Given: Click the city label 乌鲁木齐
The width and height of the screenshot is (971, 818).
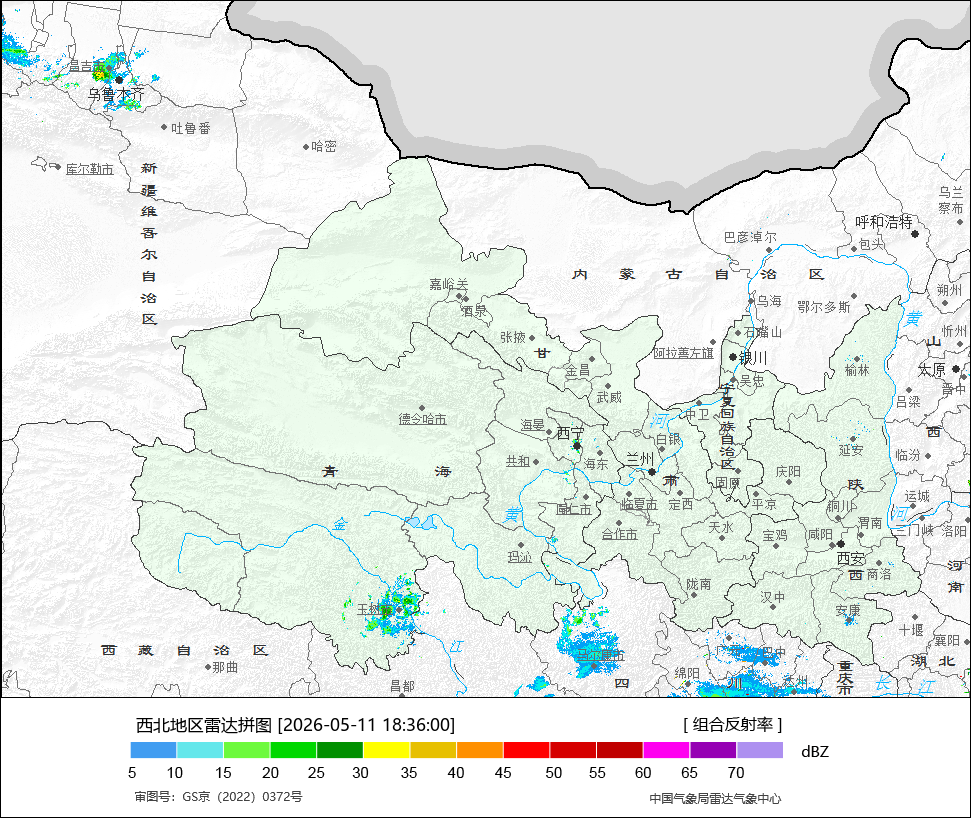Looking at the screenshot, I should tap(116, 94).
